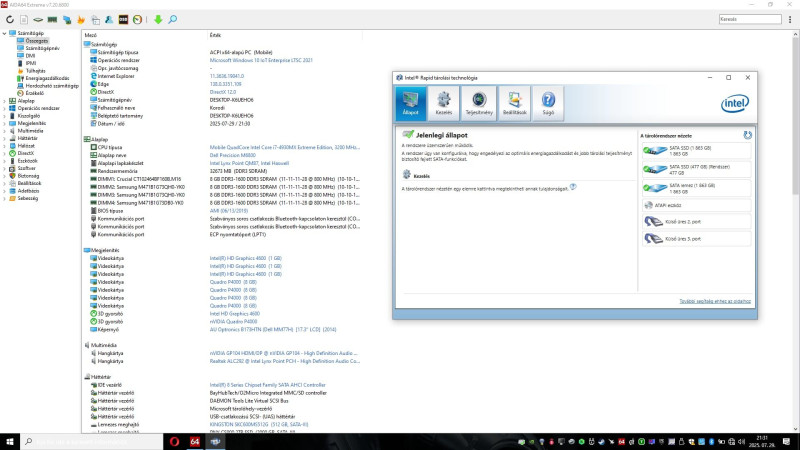The image size is (800, 450).
Task: Click the user contact toolbar icon
Action: 109,19
